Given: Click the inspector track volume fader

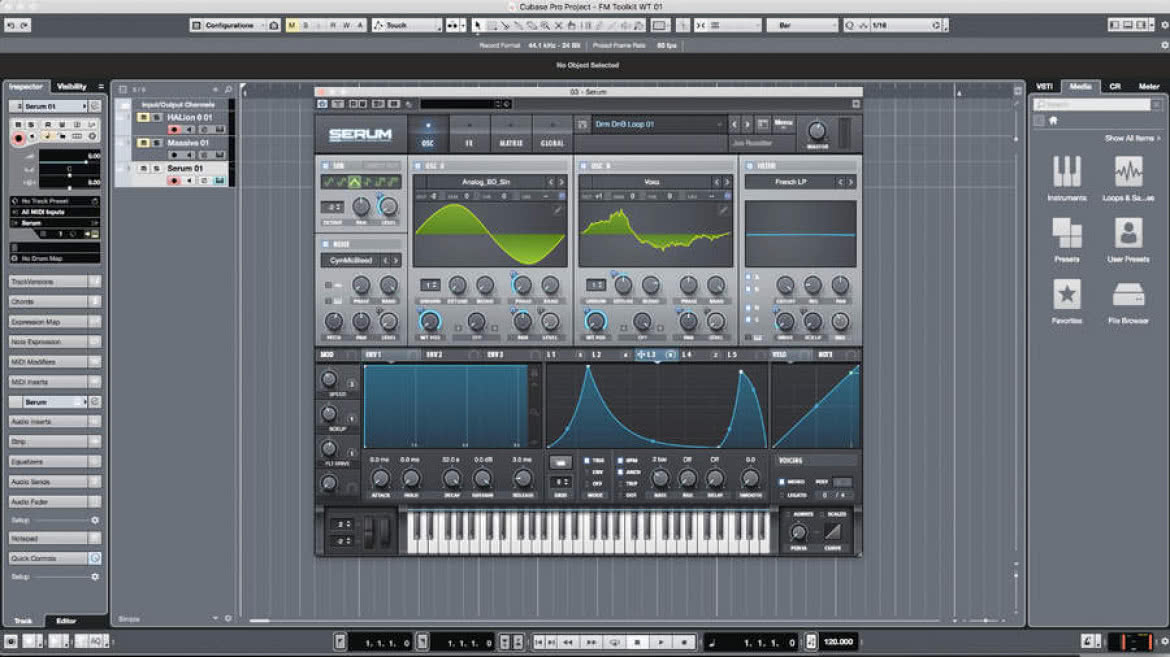Looking at the screenshot, I should click(x=70, y=161).
